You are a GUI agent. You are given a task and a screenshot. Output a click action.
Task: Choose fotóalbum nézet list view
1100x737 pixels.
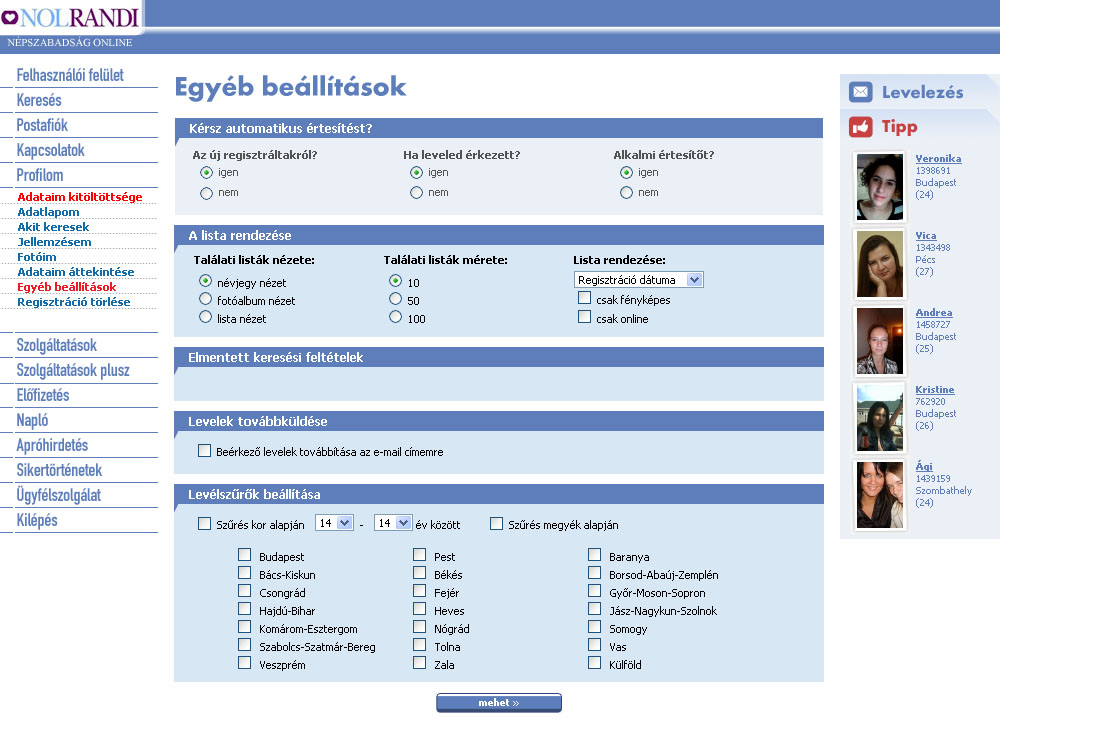[206, 299]
